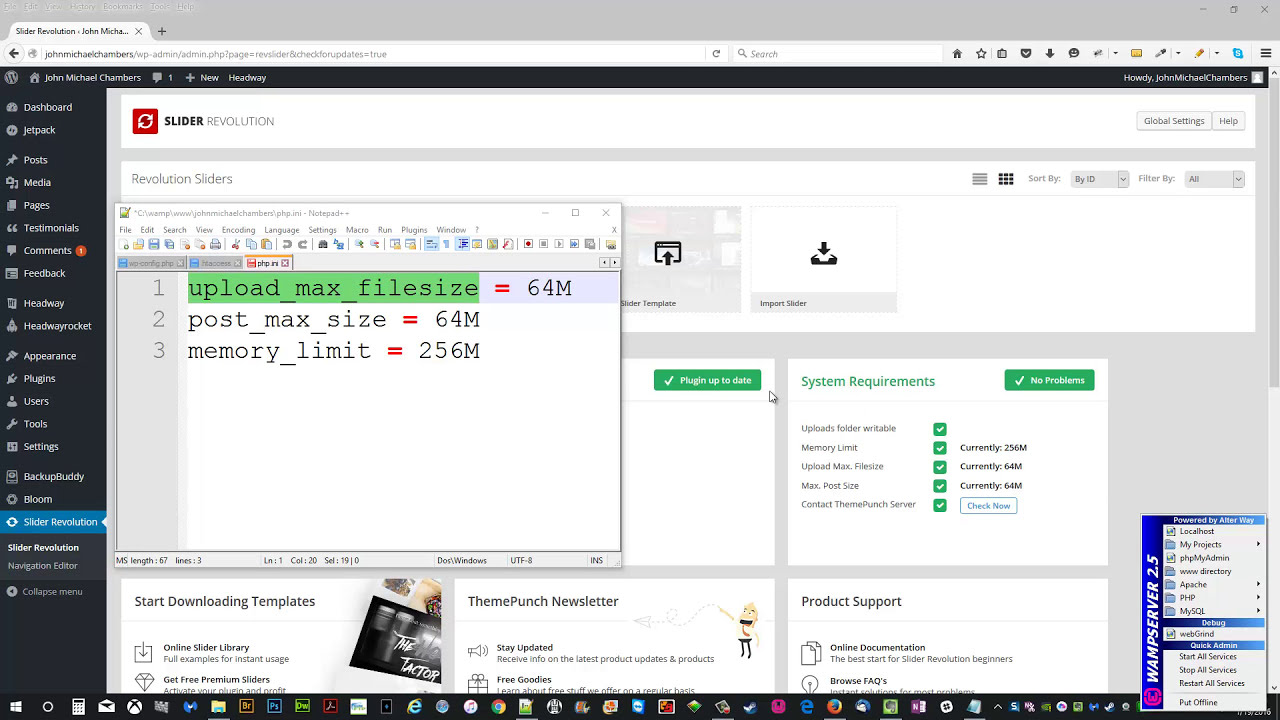1280x720 pixels.
Task: Open Chrome from taskbar
Action: pyautogui.click(x=498, y=707)
